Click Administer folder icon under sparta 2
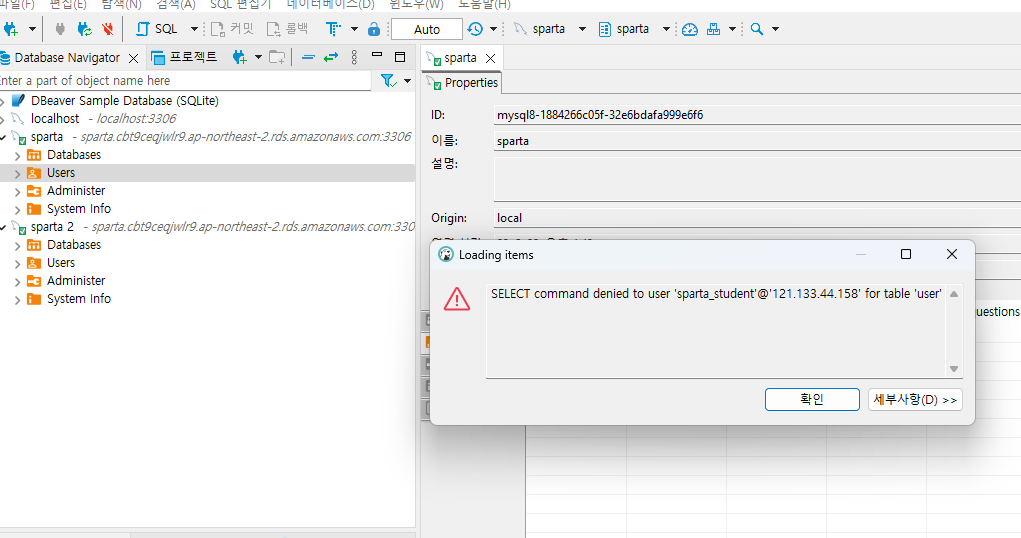Image resolution: width=1021 pixels, height=538 pixels. click(34, 281)
